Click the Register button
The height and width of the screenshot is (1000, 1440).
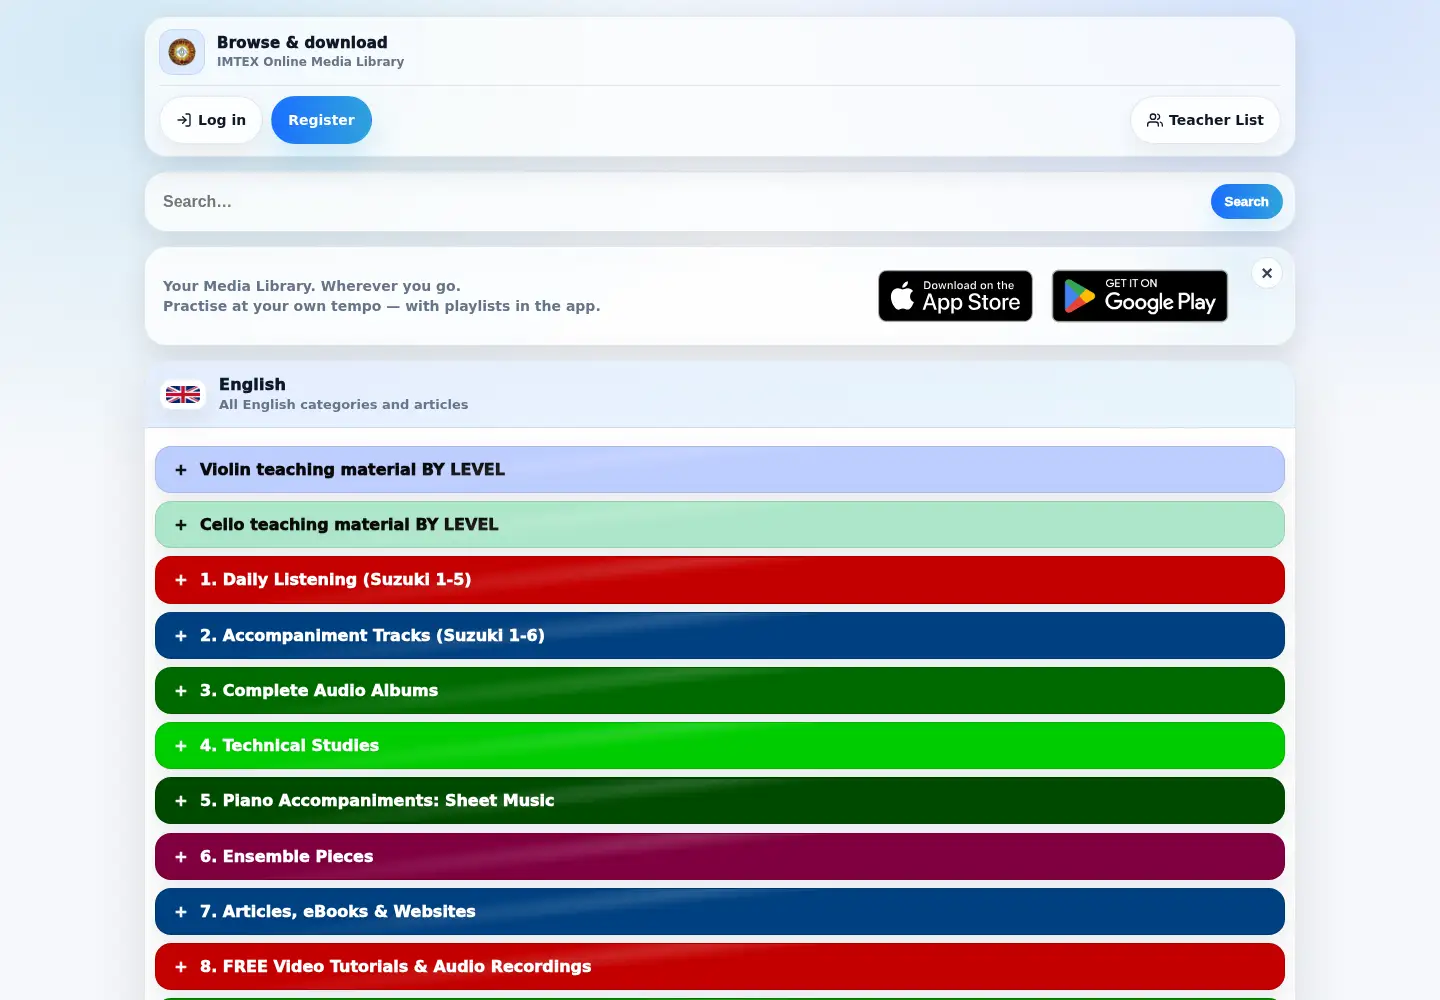[321, 120]
